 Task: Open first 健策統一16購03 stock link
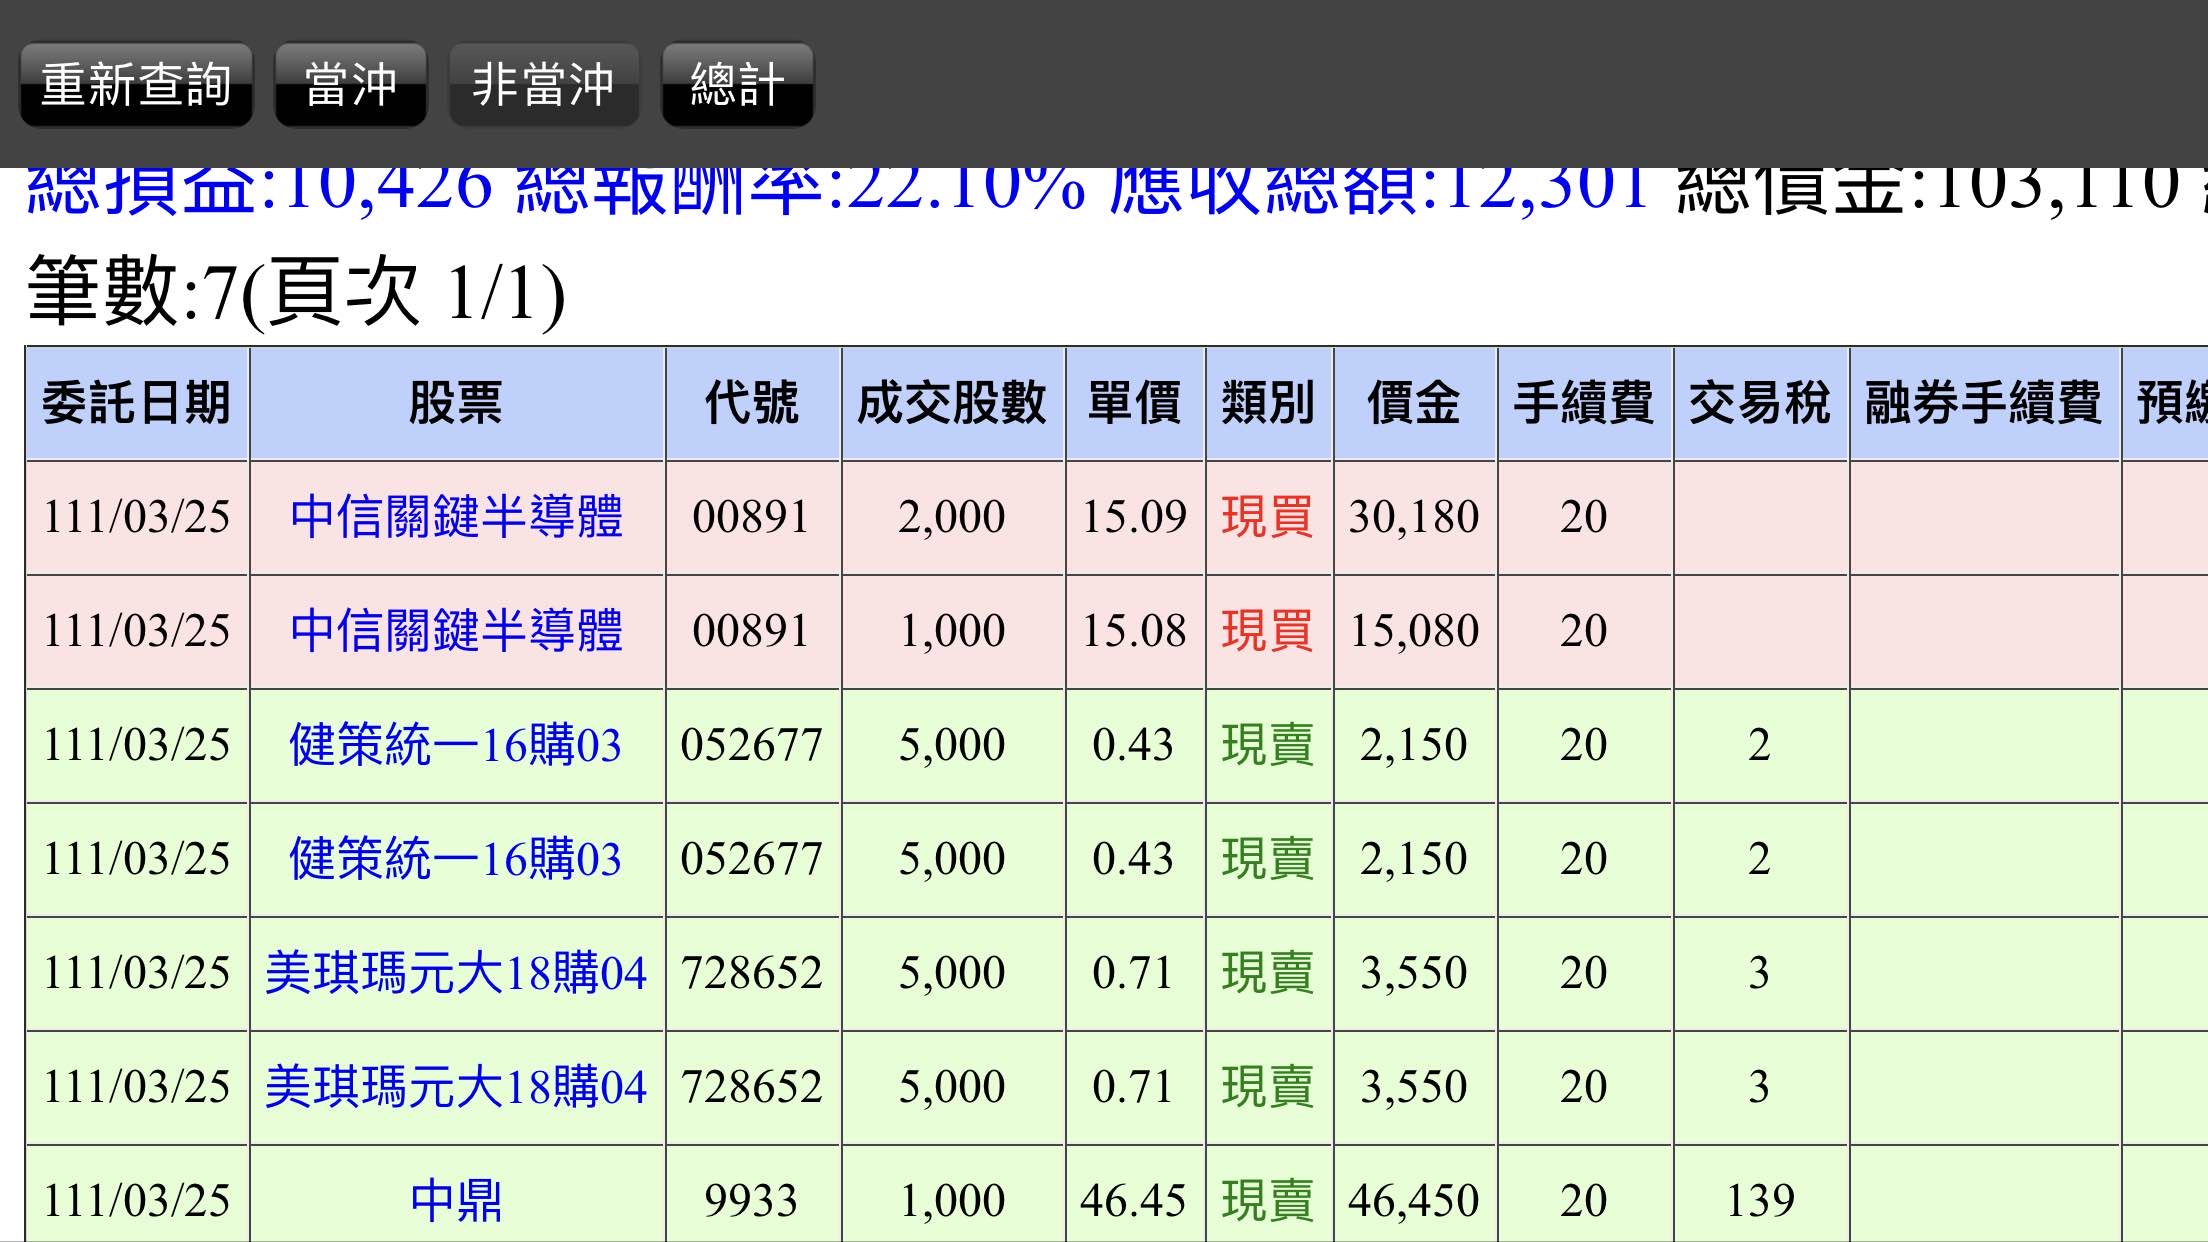[456, 745]
